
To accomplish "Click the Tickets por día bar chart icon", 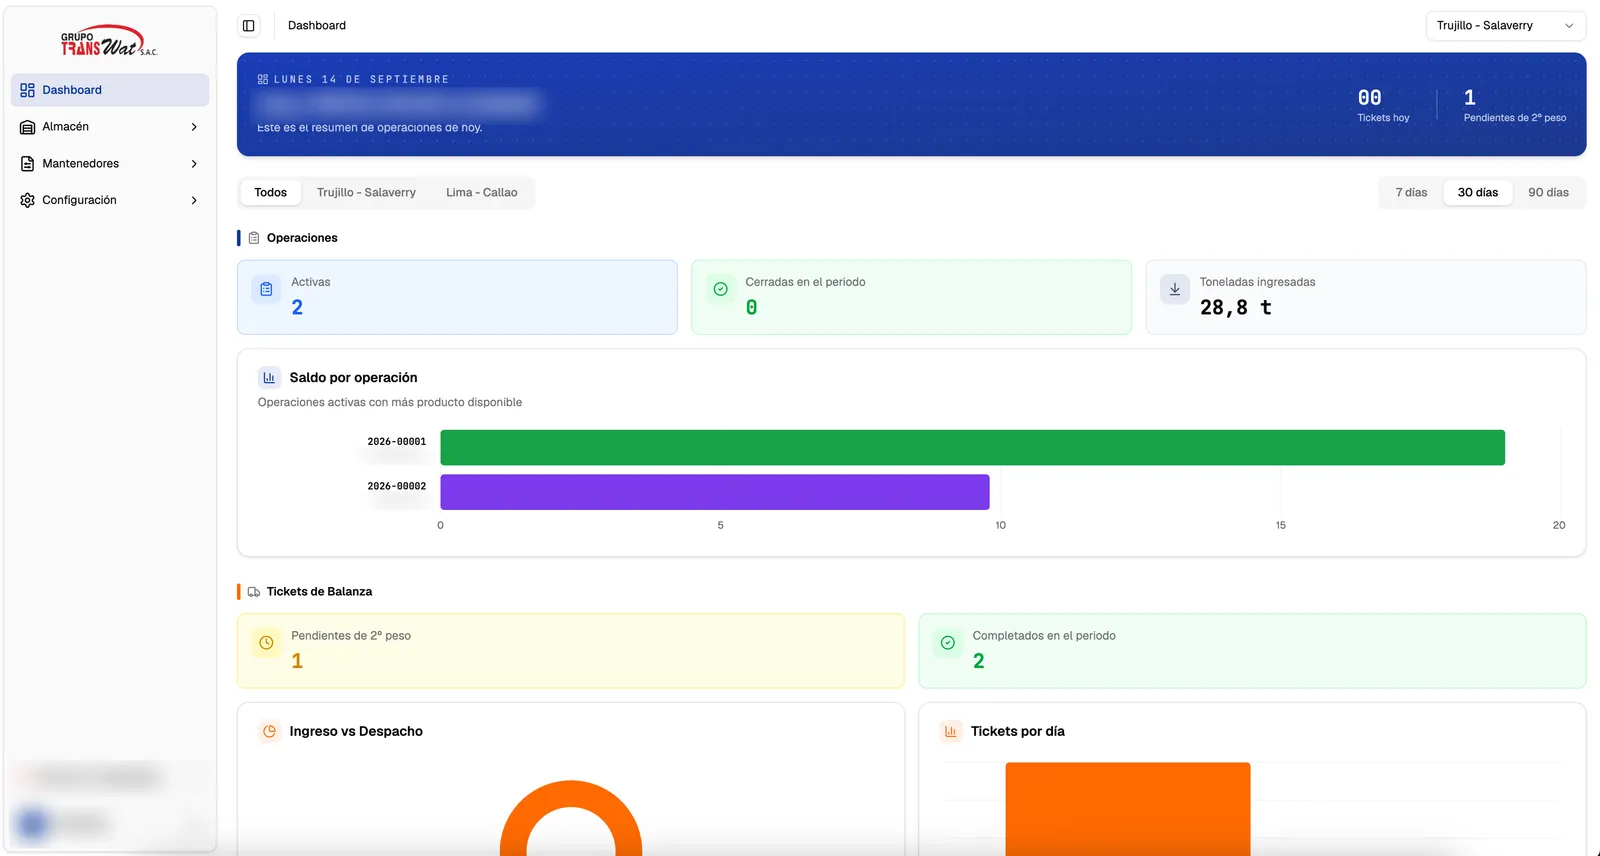I will (950, 731).
